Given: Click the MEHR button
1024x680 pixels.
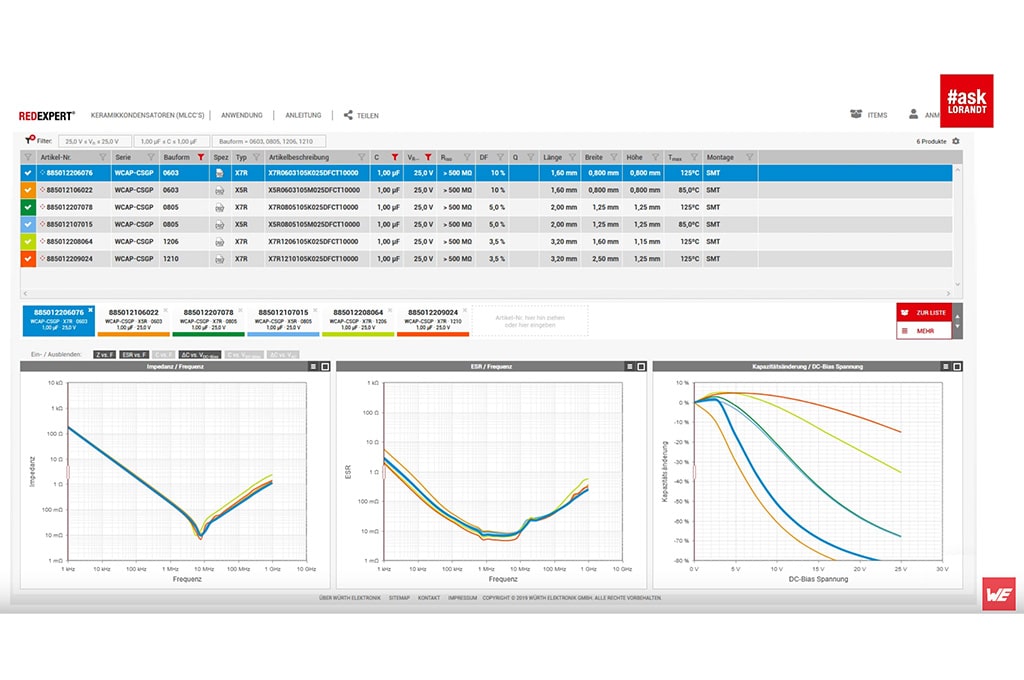Looking at the screenshot, I should [x=924, y=331].
